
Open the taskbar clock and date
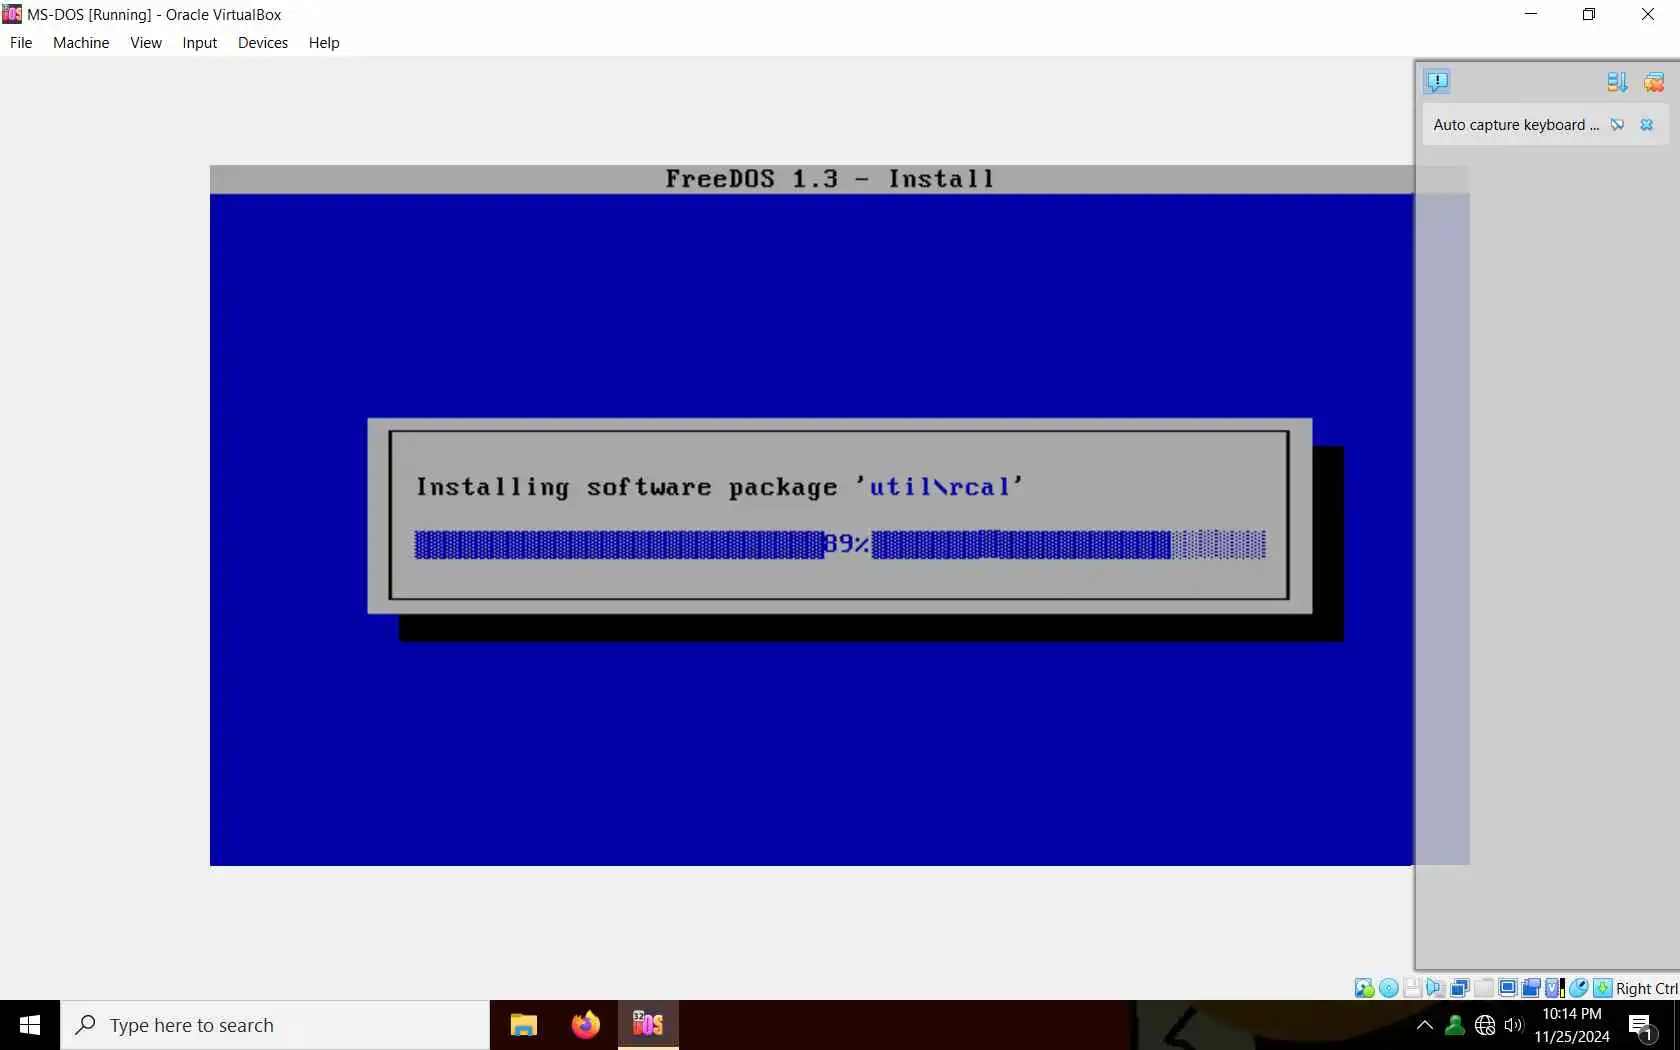tap(1572, 1025)
